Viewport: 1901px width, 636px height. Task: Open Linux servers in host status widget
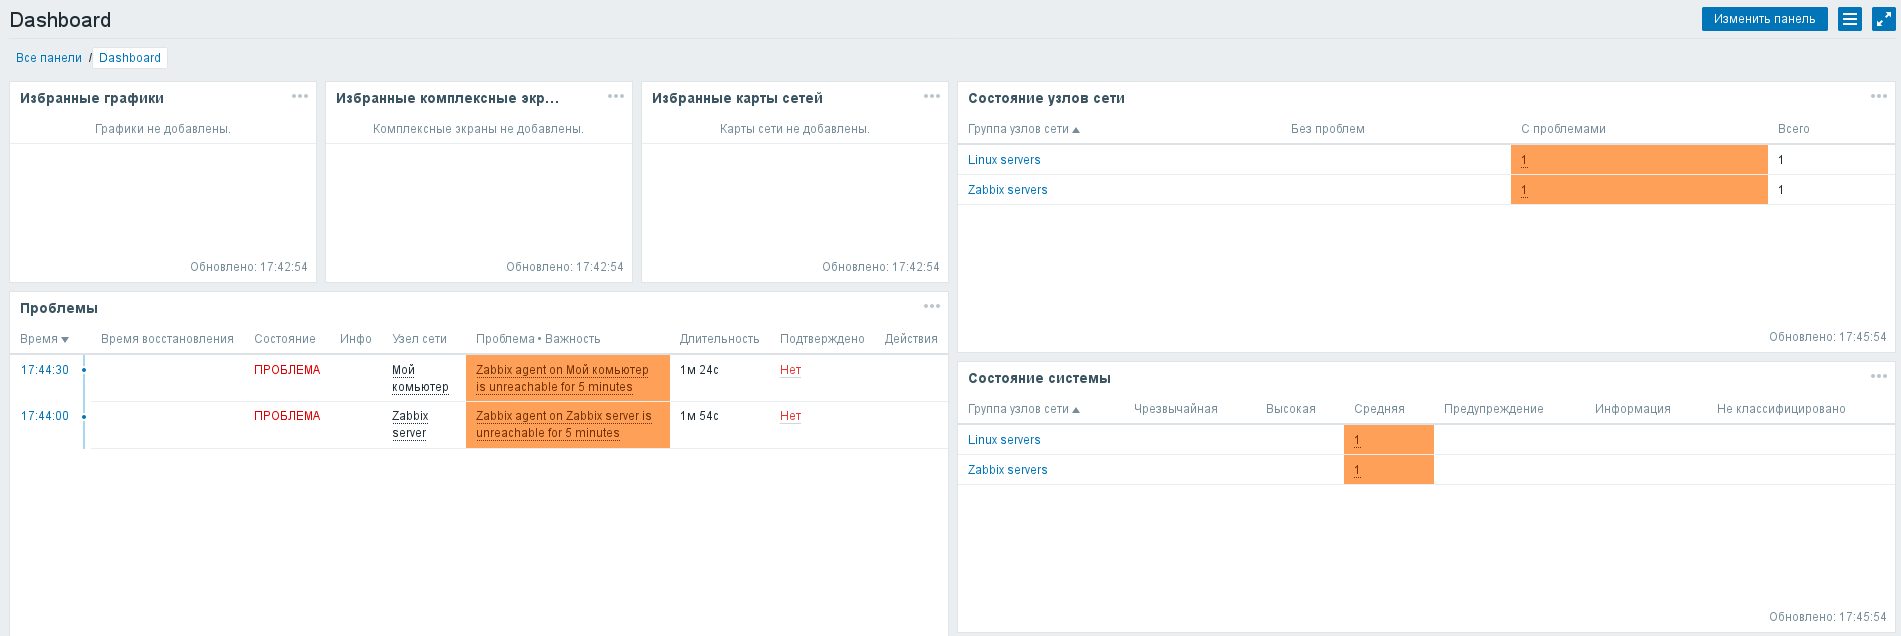tap(1004, 160)
